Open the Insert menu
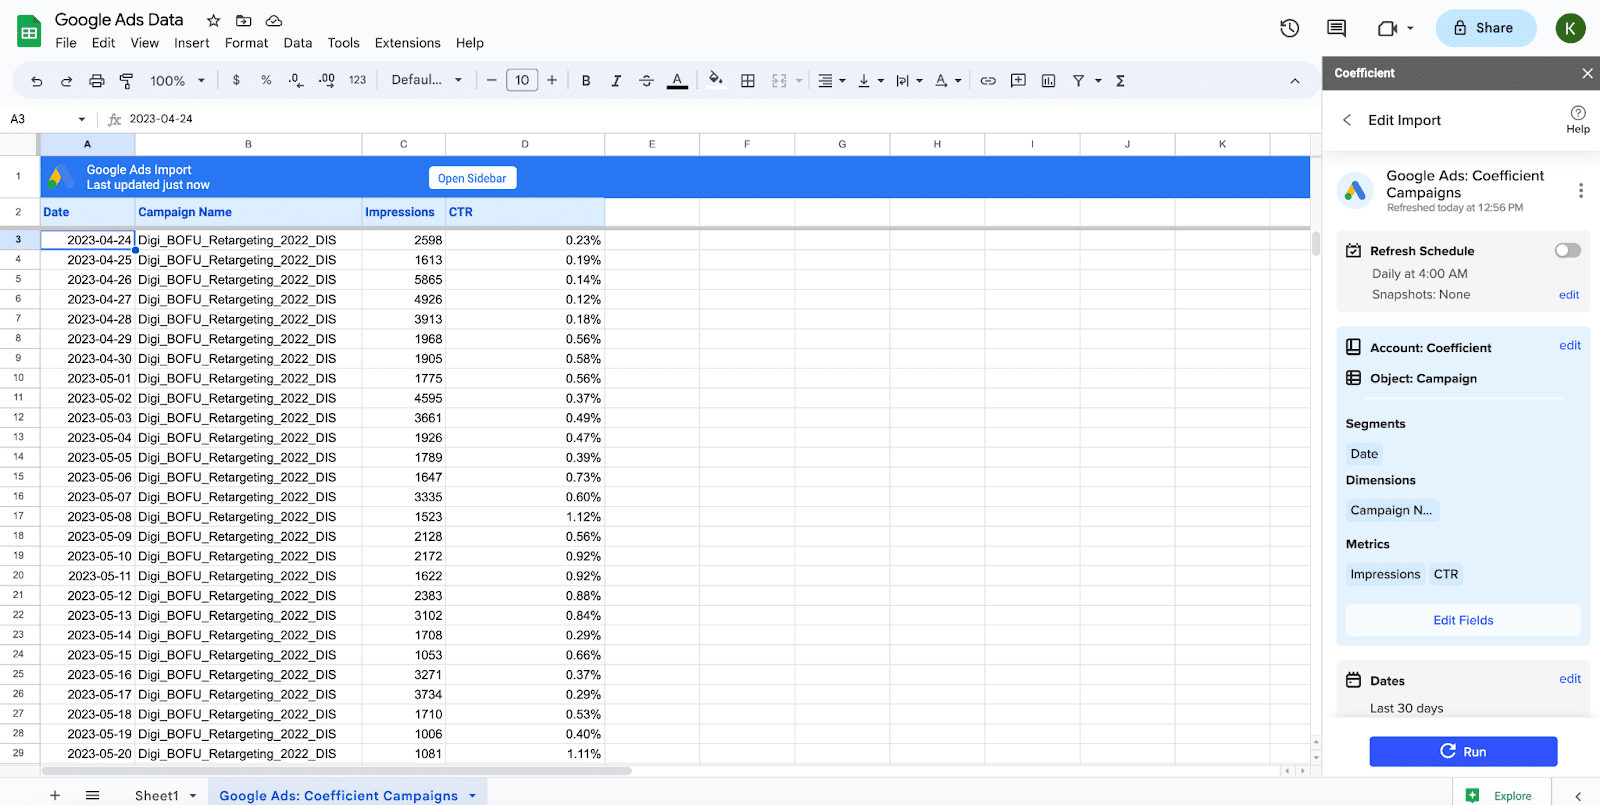1600x805 pixels. coord(192,43)
